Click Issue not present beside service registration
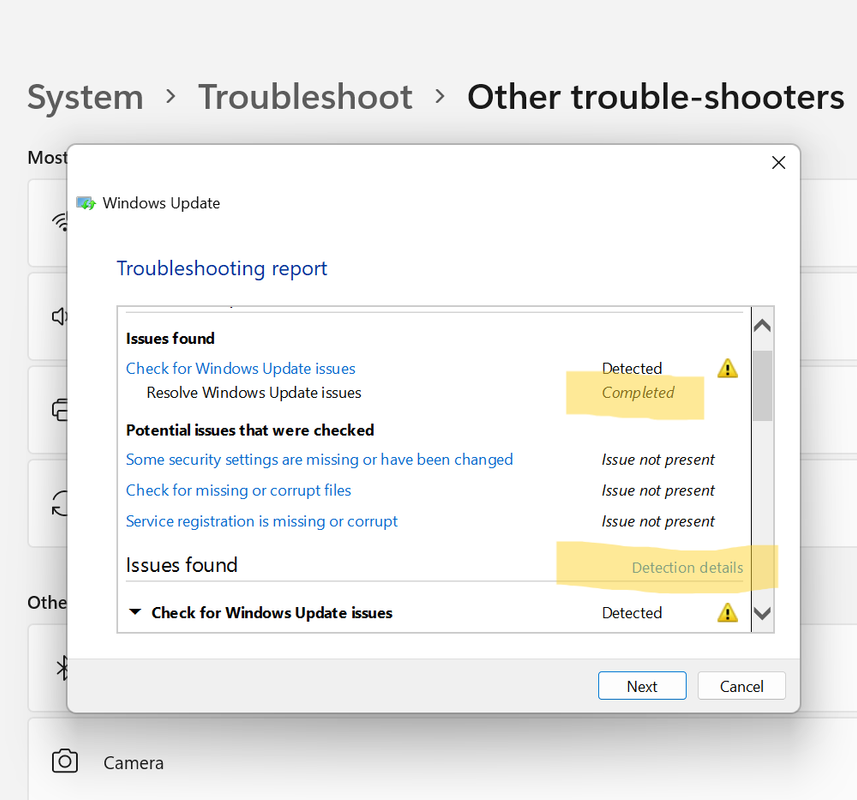This screenshot has width=857, height=800. pyautogui.click(x=658, y=521)
